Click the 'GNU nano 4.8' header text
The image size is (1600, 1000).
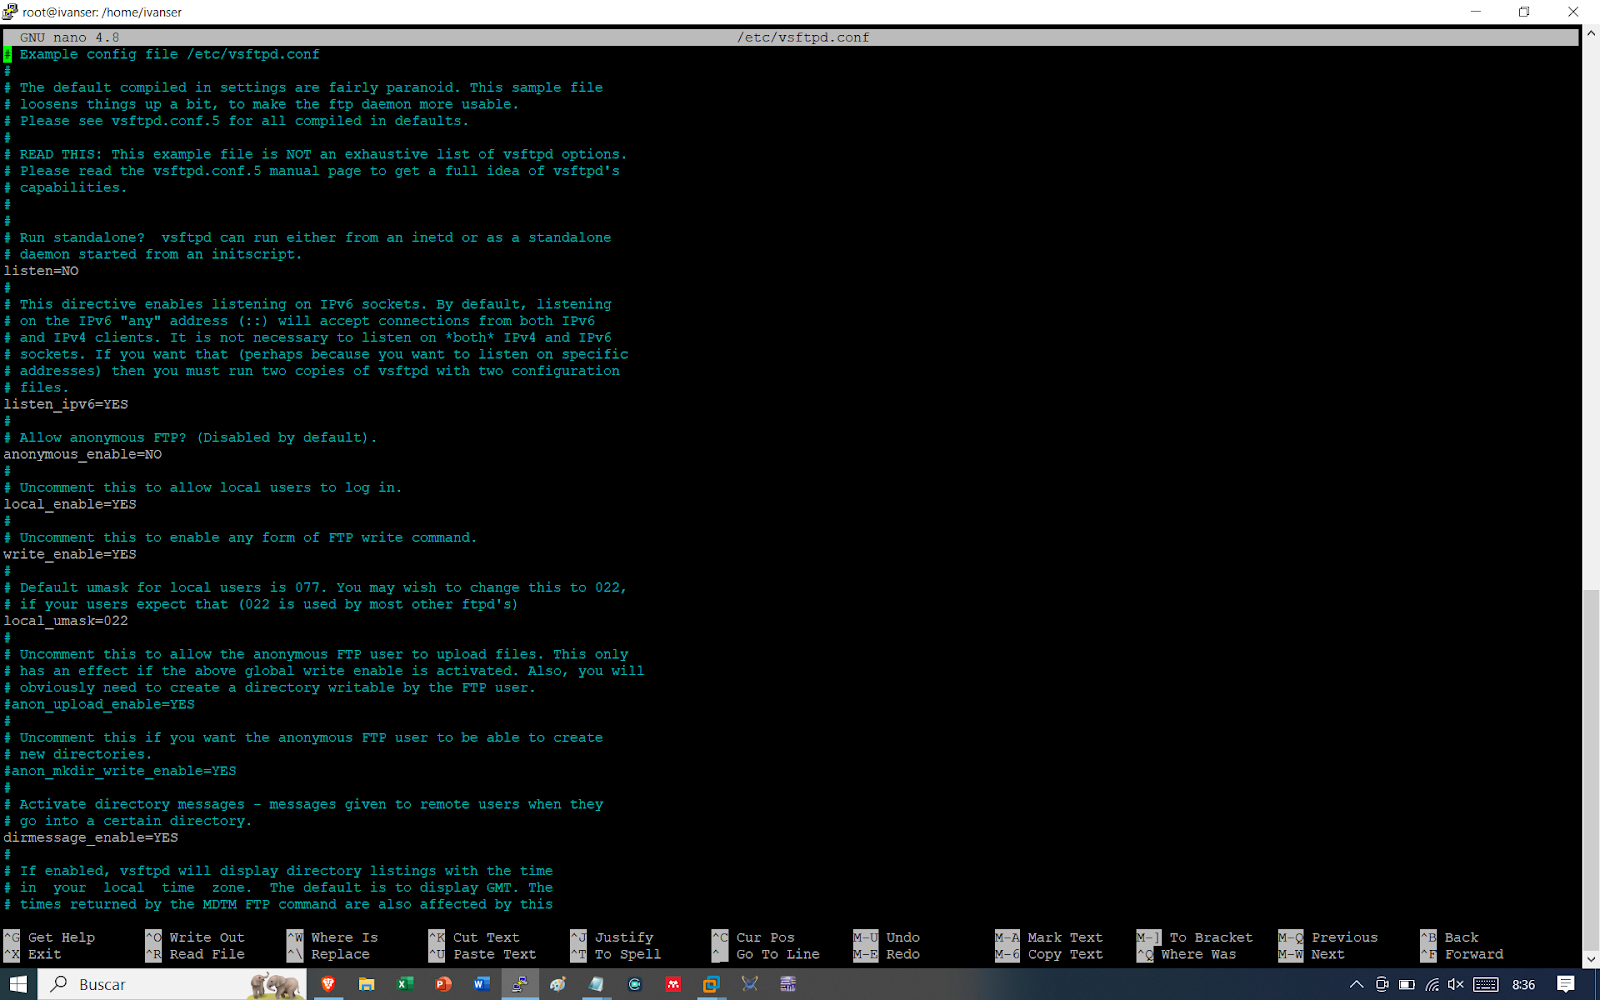(x=69, y=38)
